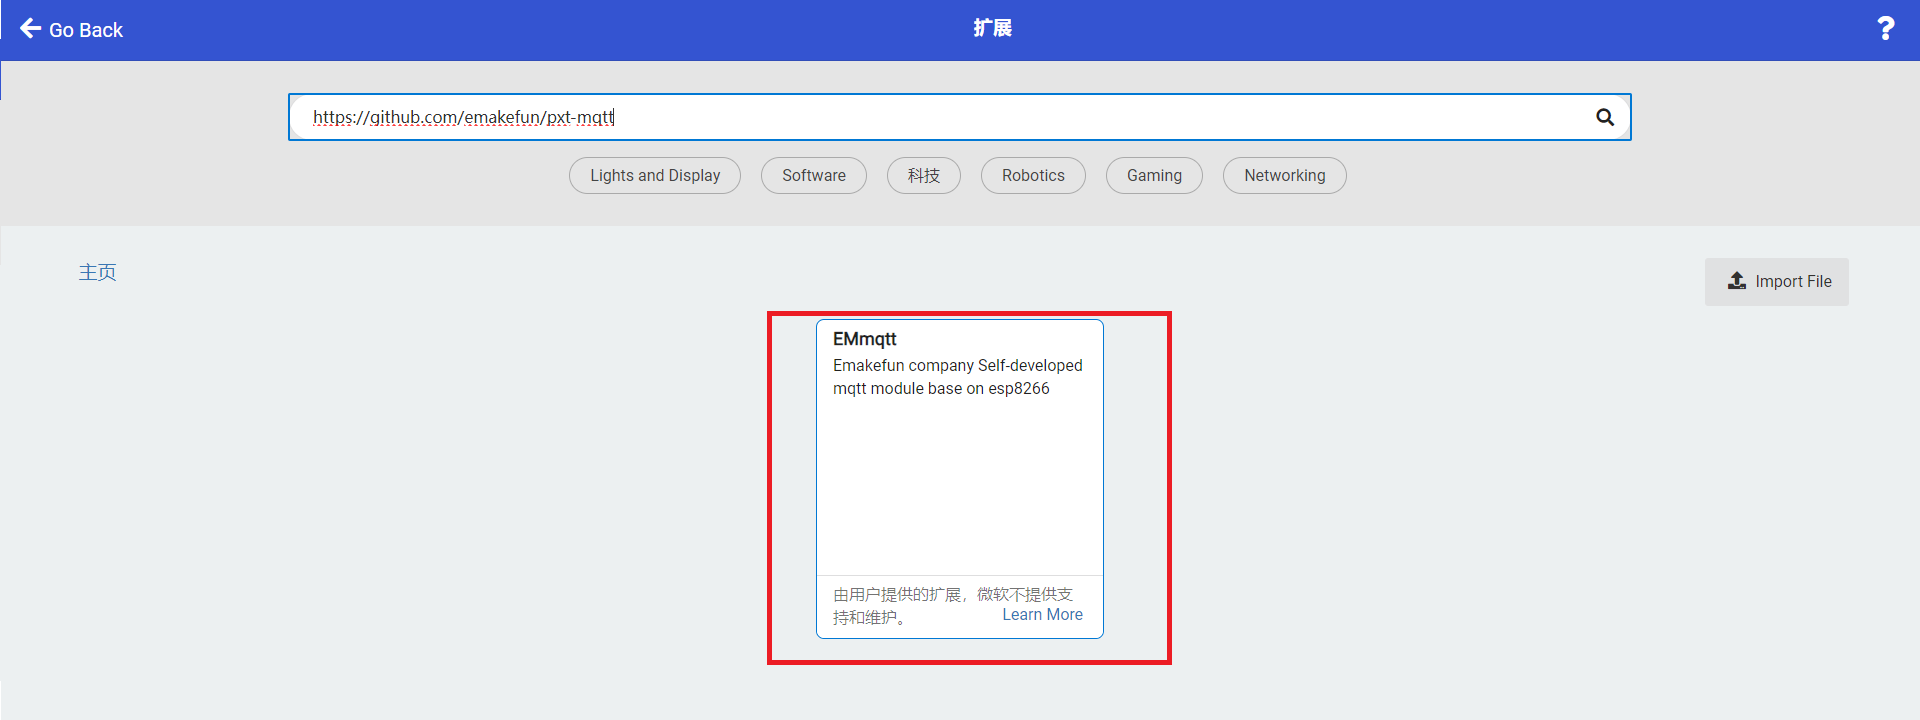Viewport: 1920px width, 720px height.
Task: Select the EMmqtt extension card title
Action: click(x=865, y=339)
